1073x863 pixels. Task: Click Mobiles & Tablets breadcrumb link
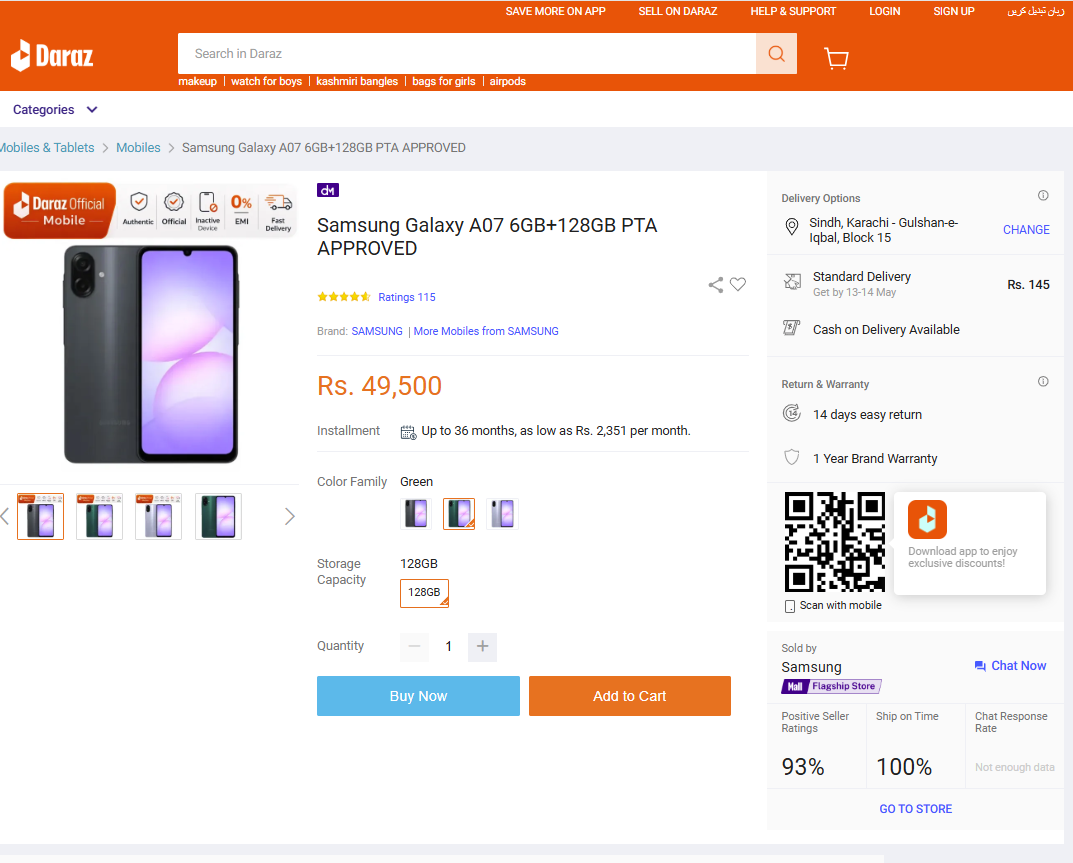tap(47, 148)
